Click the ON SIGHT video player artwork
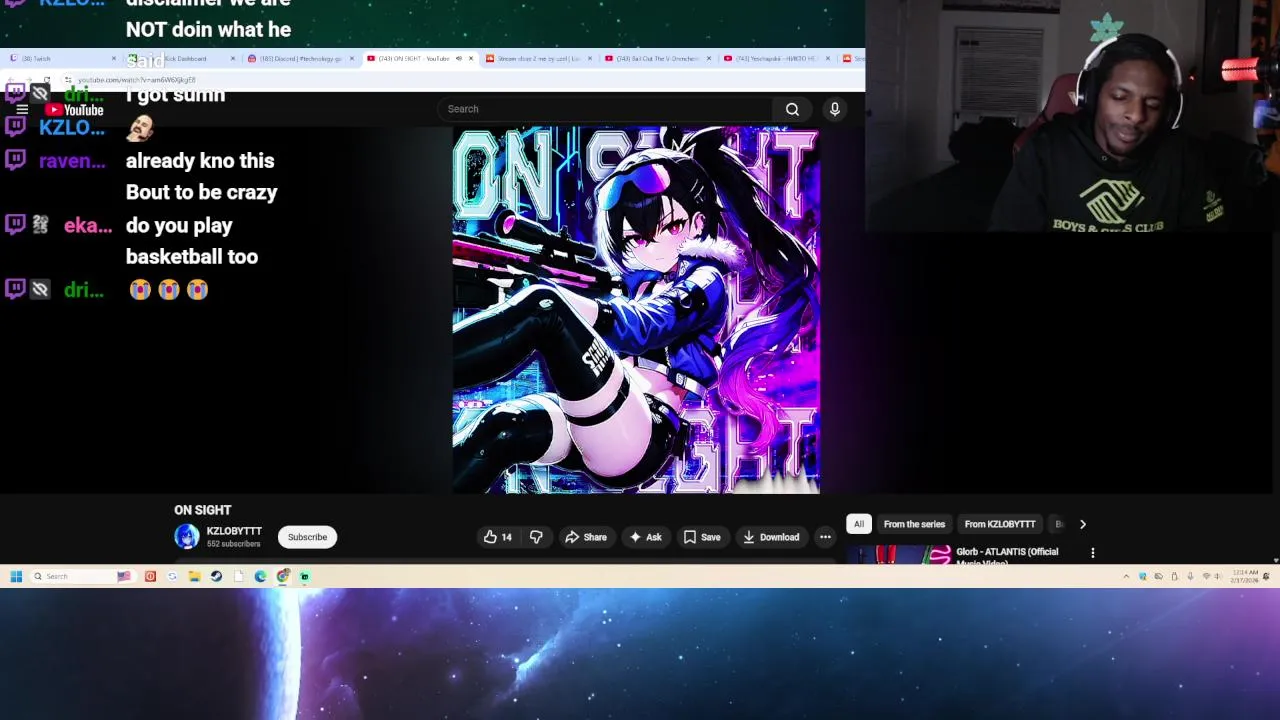The image size is (1280, 720). (x=636, y=310)
